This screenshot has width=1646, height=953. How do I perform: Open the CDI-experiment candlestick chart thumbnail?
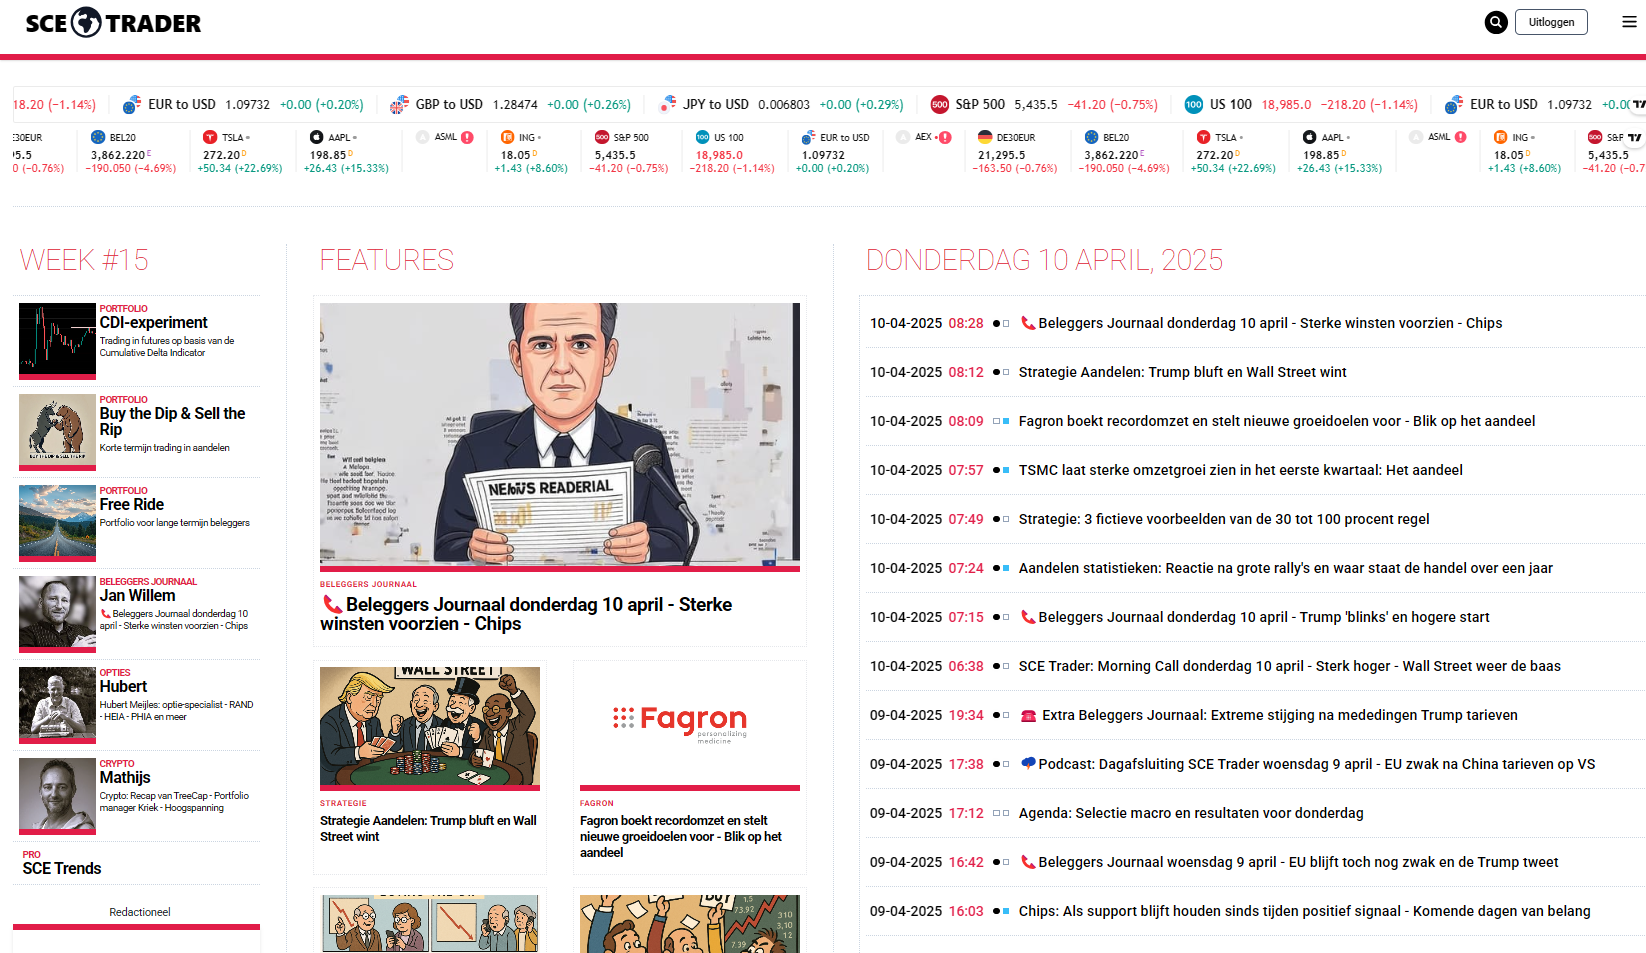click(57, 339)
